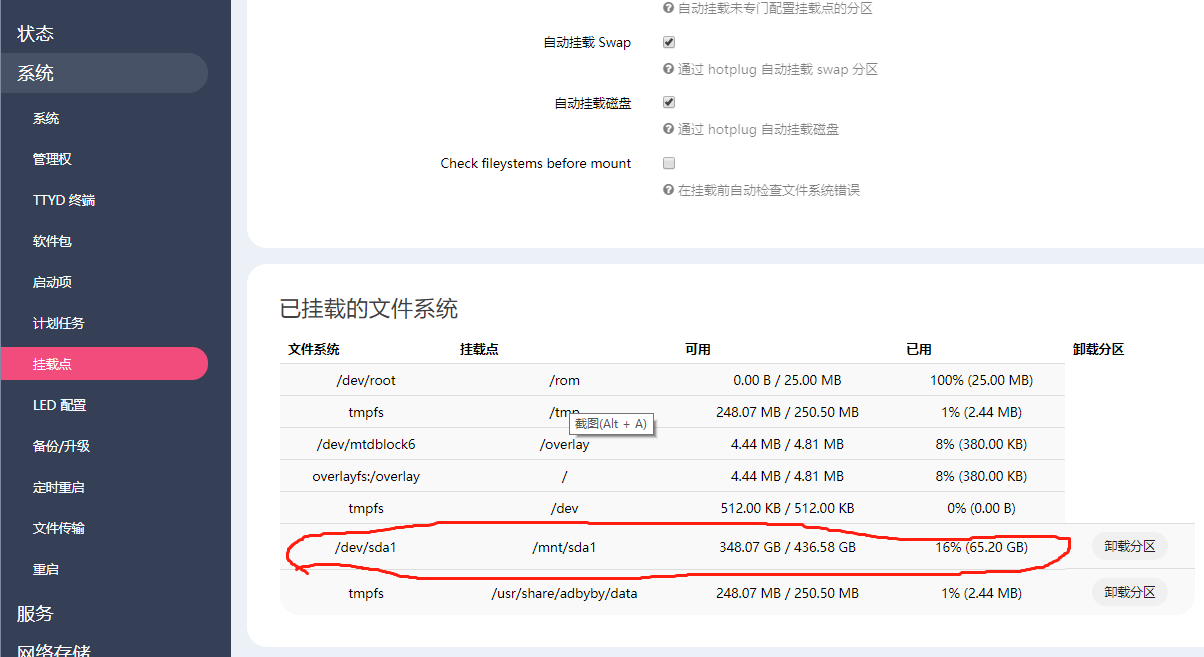Enable Check filesystems before mount checkbox
The width and height of the screenshot is (1204, 657).
point(669,163)
